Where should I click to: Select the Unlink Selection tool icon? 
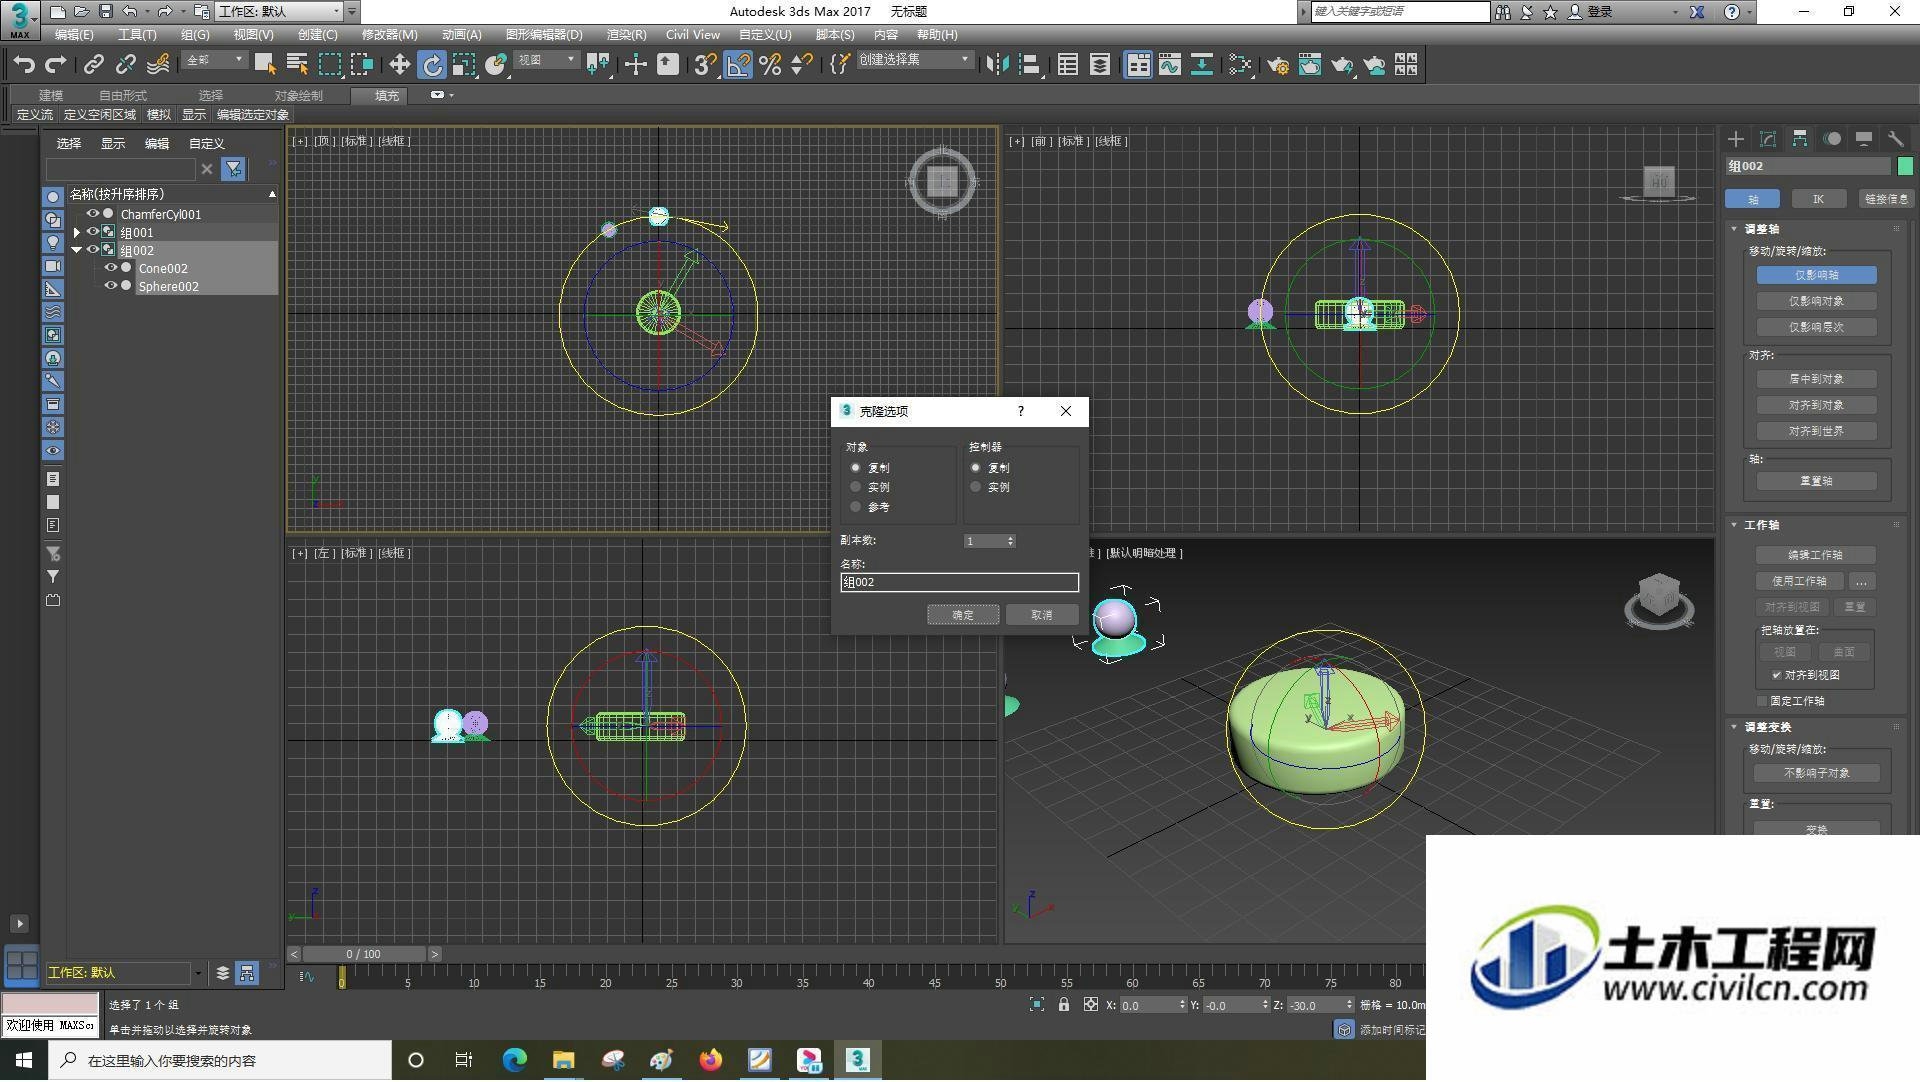125,65
